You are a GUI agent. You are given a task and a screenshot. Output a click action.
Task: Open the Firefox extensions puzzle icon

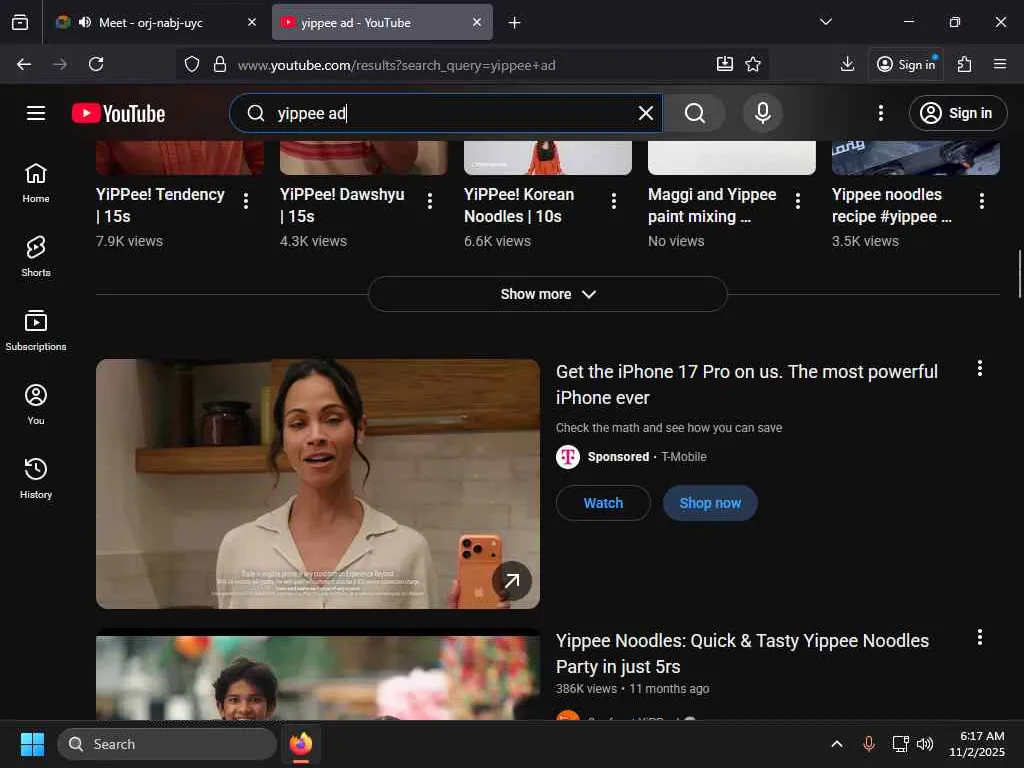tap(965, 64)
